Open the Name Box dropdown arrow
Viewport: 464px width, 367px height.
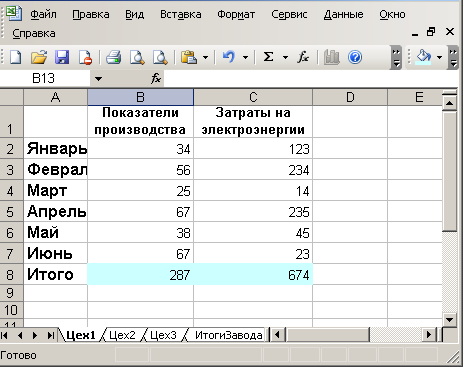[x=98, y=79]
